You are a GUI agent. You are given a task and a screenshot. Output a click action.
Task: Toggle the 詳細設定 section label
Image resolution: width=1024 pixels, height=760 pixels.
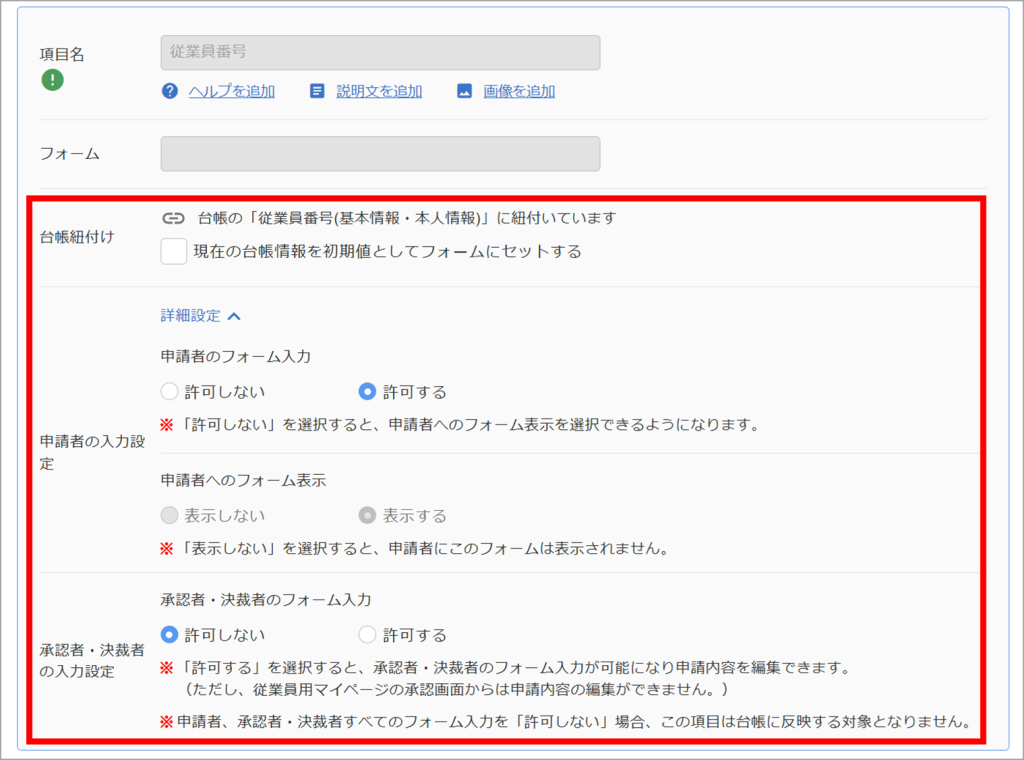tap(191, 316)
